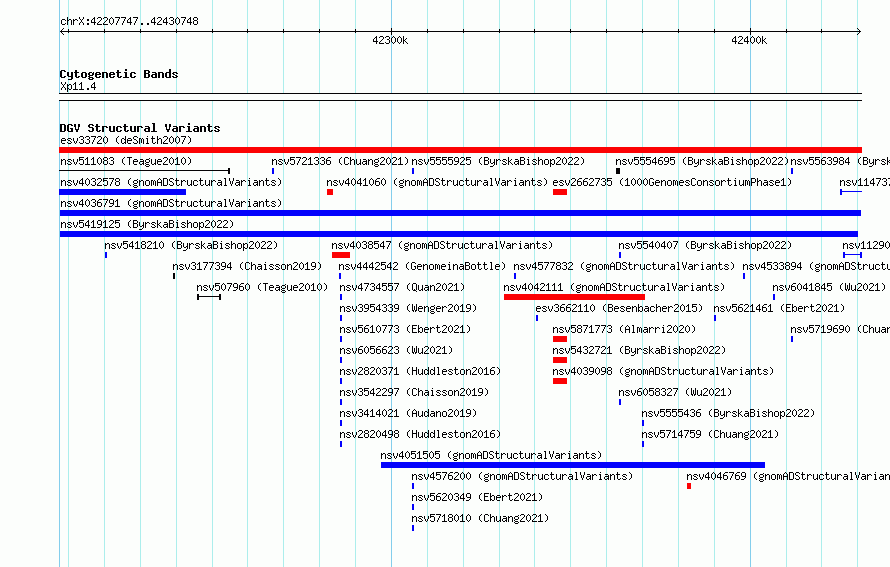Open nsv3542297 (Chaisson2019) variant
This screenshot has height=567, width=890.
pos(414,392)
